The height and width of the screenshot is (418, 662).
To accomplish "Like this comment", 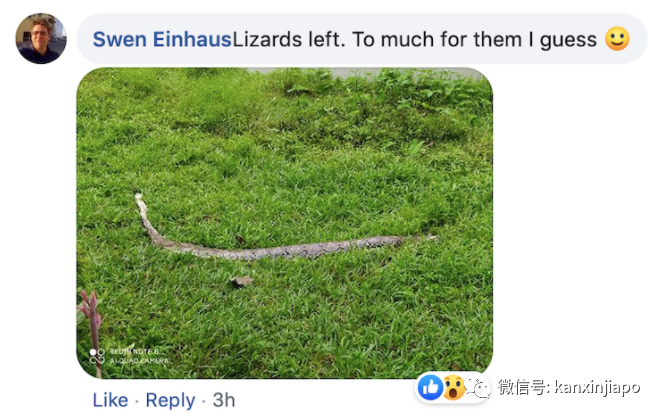I will point(110,400).
